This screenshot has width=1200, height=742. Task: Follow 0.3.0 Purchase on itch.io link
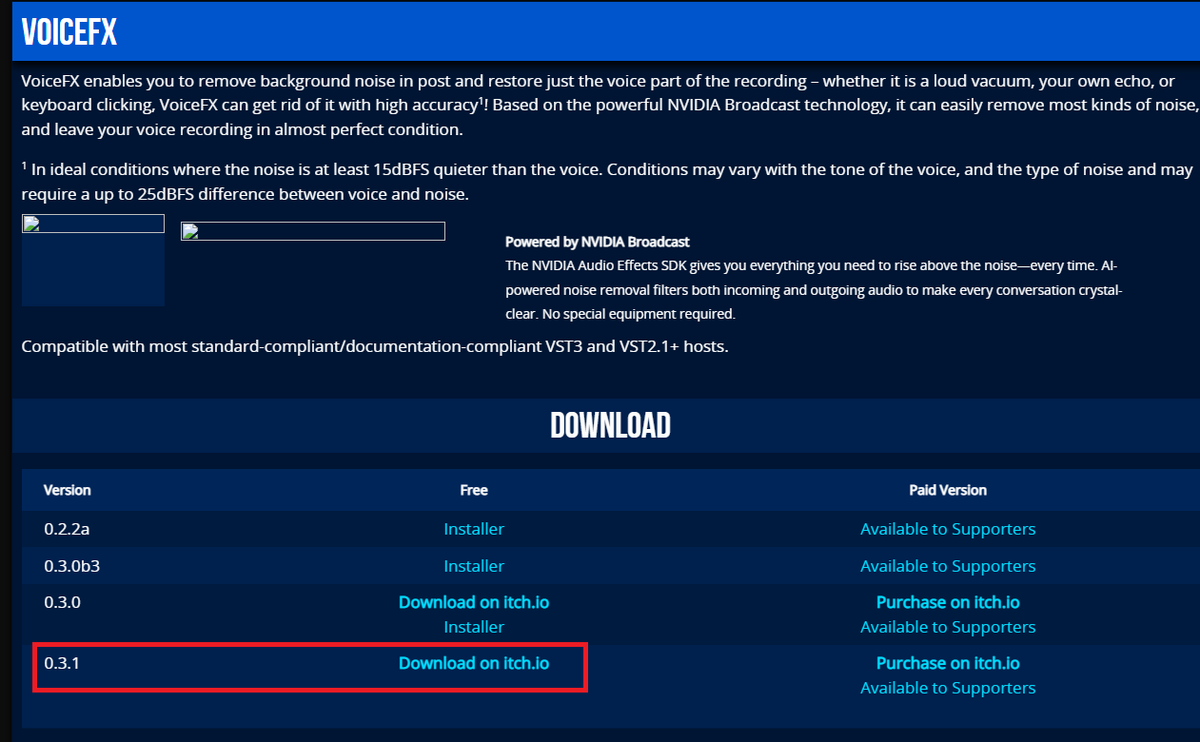pos(948,602)
